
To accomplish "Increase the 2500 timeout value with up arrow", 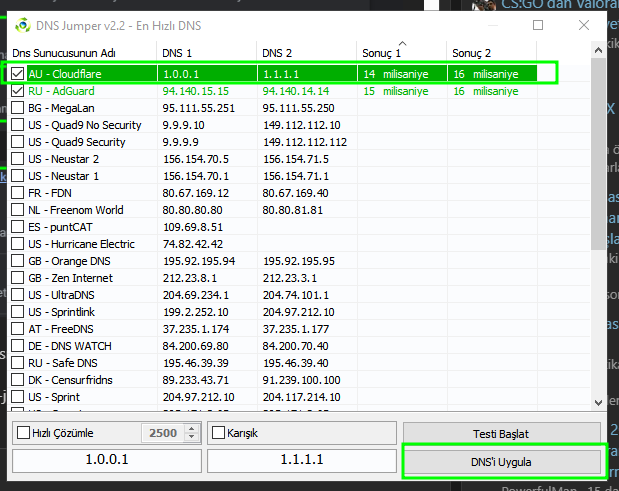I will pyautogui.click(x=191, y=429).
